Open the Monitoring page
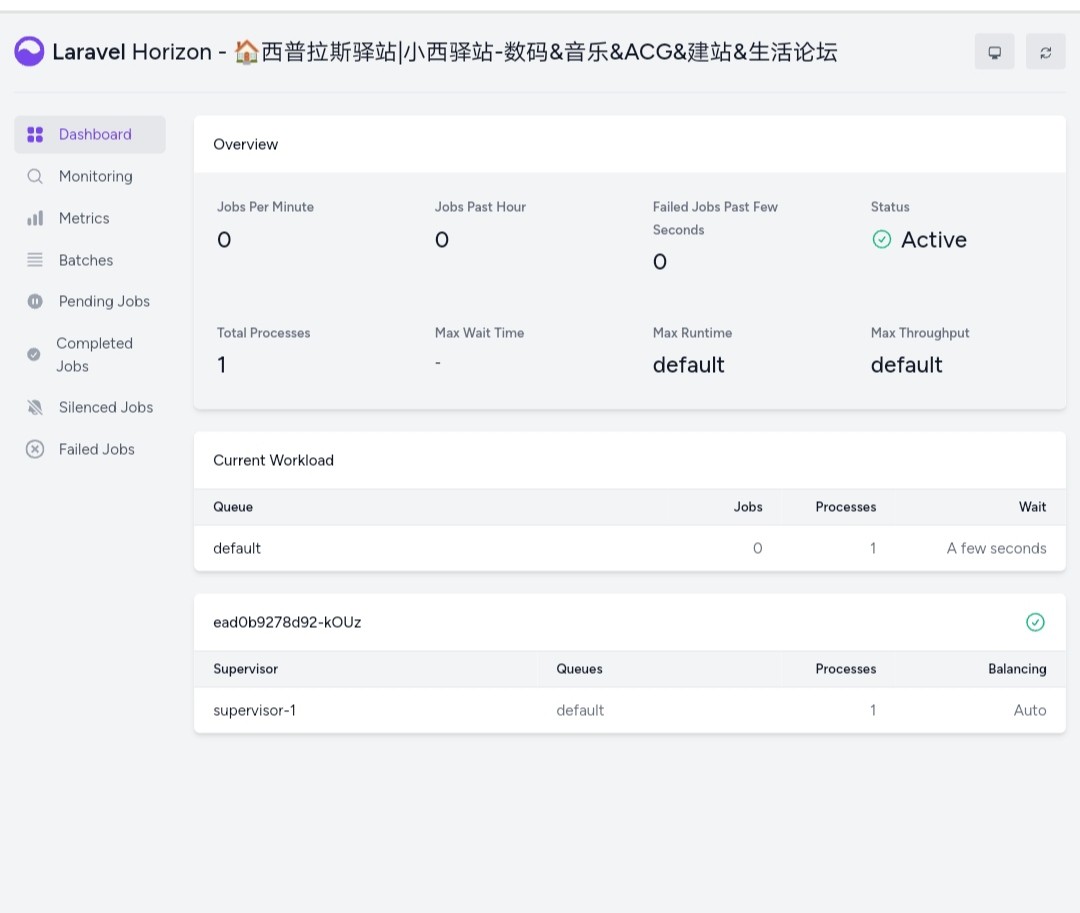Viewport: 1080px width, 913px height. pos(90,176)
